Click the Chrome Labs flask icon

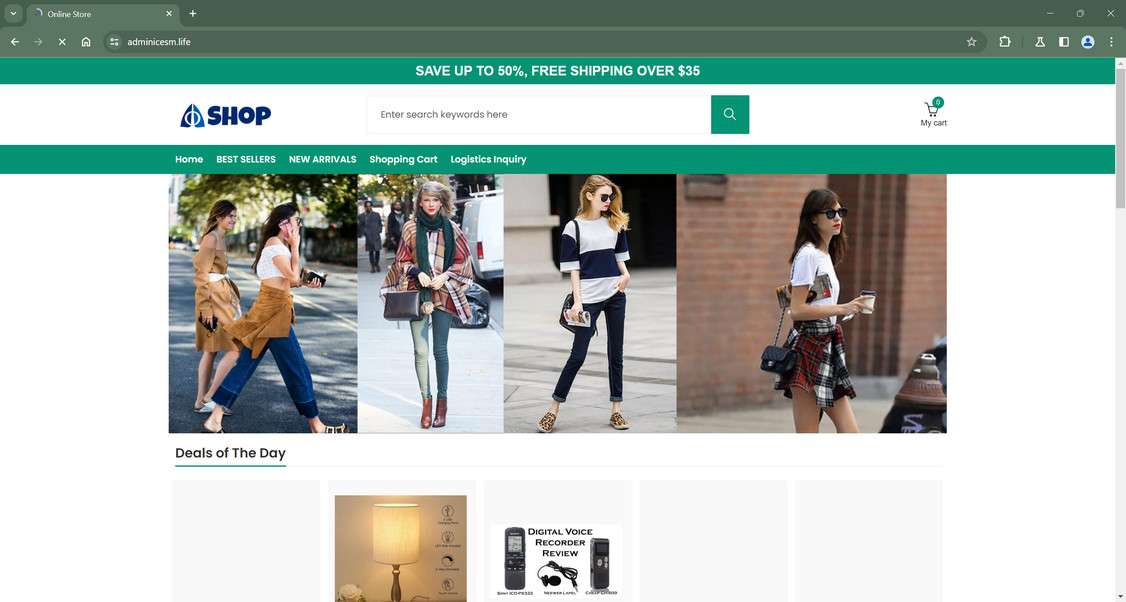coord(1039,42)
